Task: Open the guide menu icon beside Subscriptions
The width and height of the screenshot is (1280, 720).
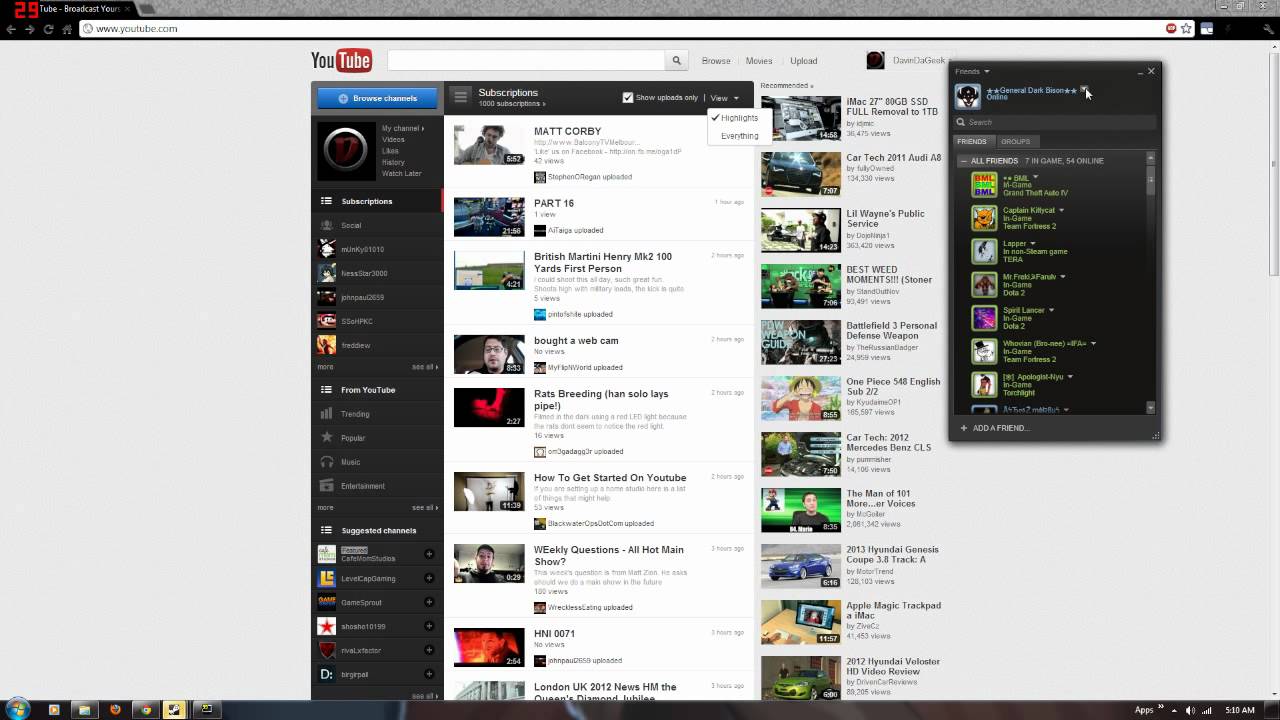Action: pyautogui.click(x=460, y=96)
